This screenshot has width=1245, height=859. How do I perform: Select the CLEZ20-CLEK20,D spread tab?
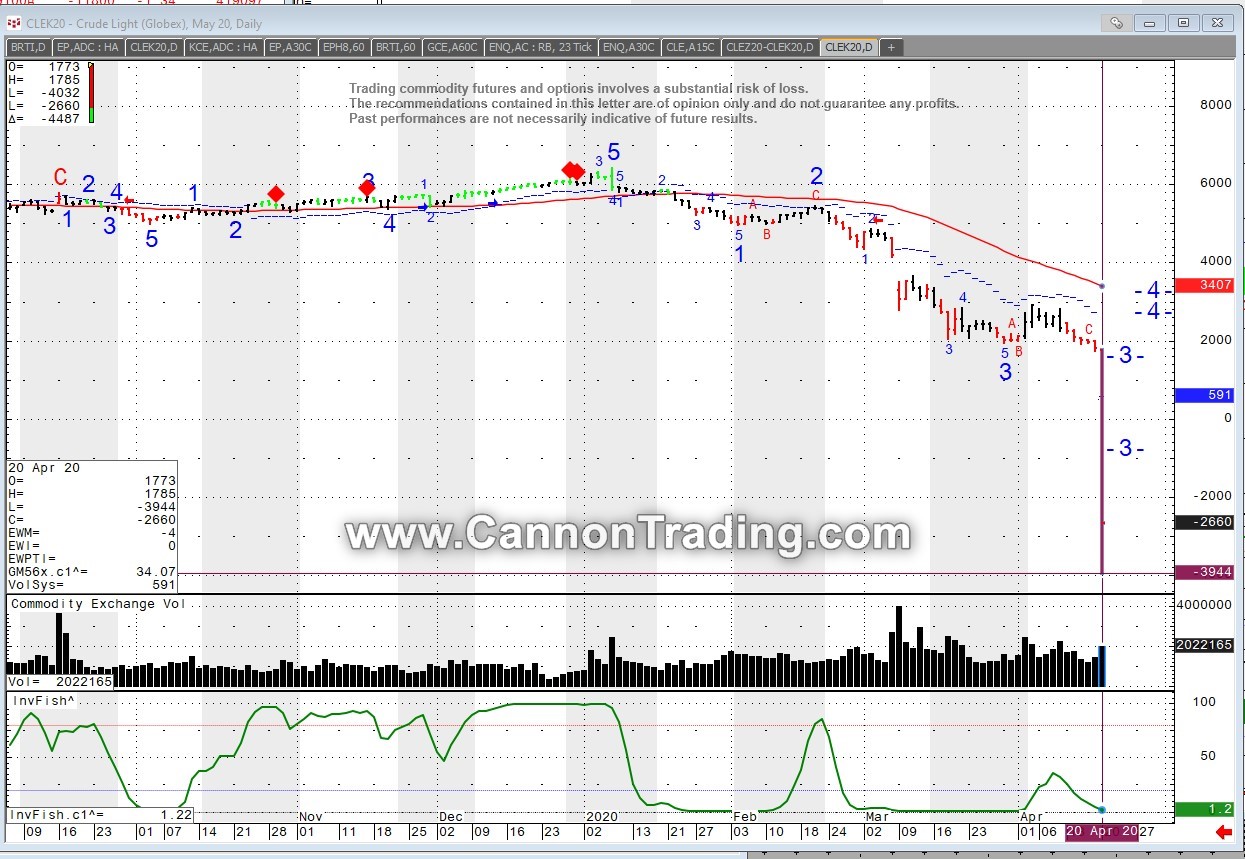tap(769, 47)
